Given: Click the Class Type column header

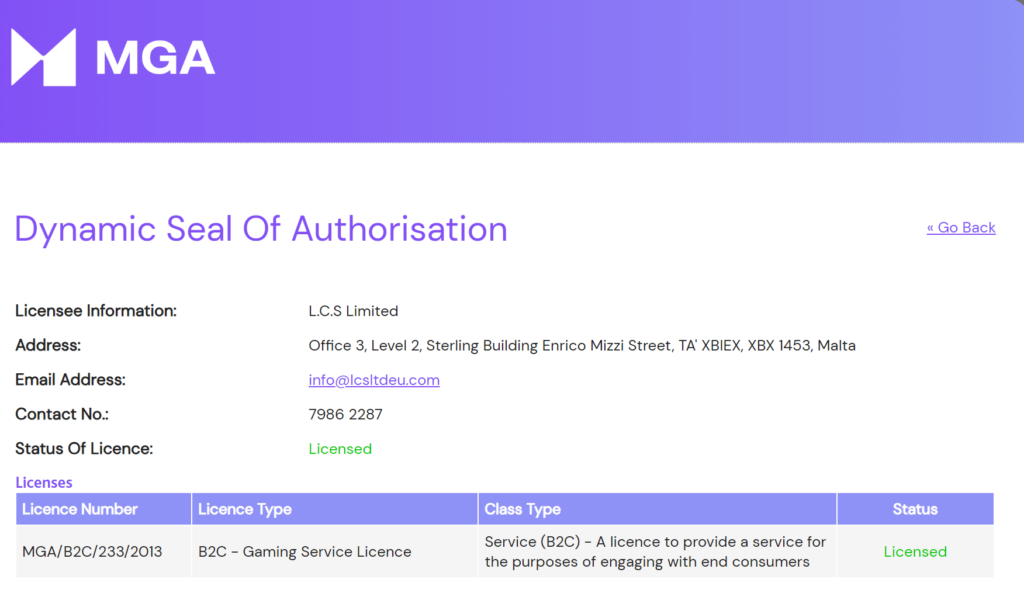Looking at the screenshot, I should point(522,509).
